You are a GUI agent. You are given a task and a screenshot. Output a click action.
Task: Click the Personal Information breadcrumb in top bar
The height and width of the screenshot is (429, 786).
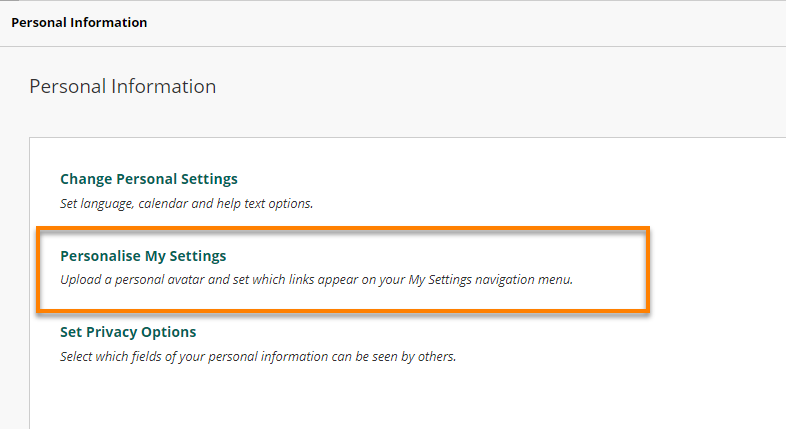[x=79, y=22]
